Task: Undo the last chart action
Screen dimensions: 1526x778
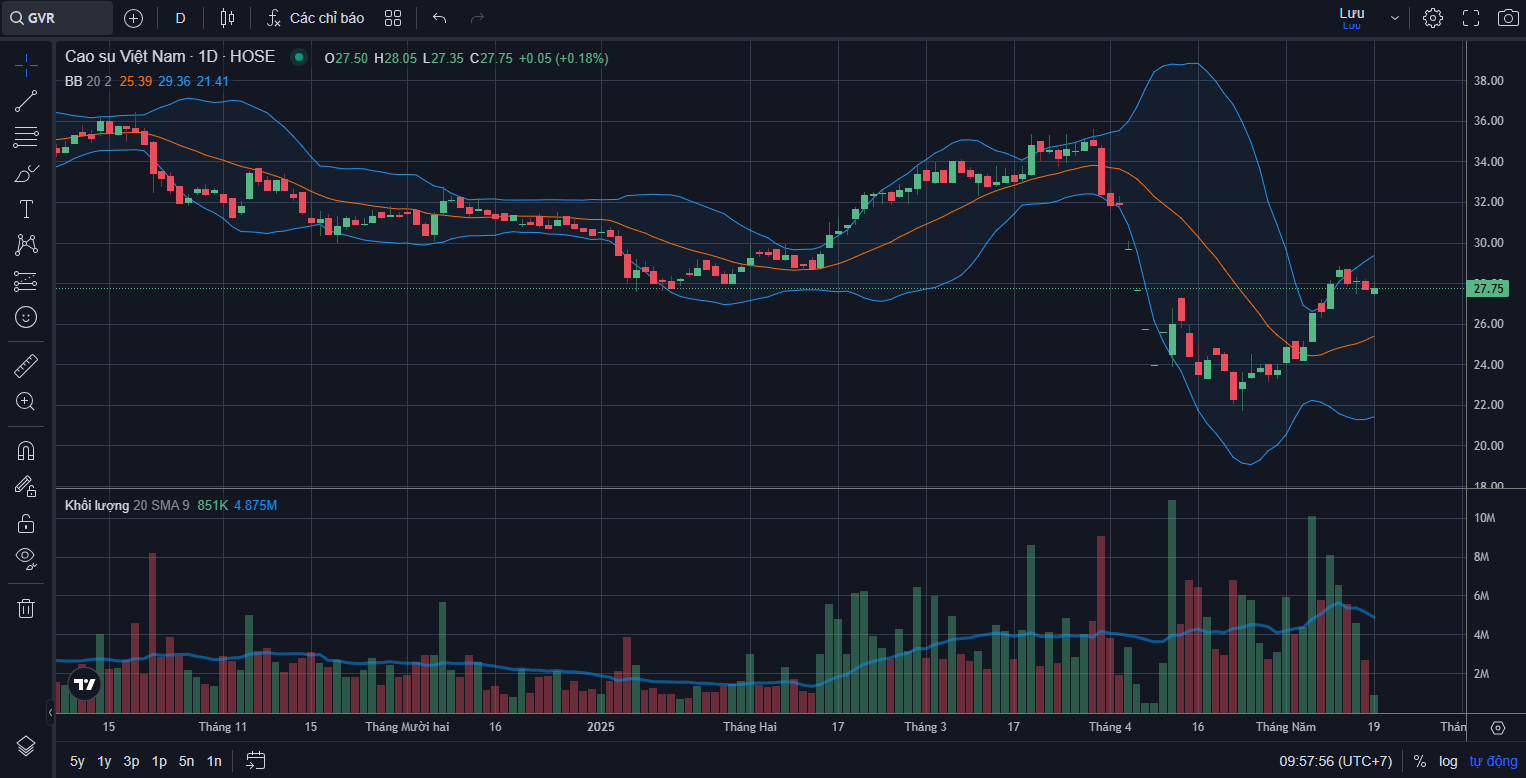Action: click(439, 18)
